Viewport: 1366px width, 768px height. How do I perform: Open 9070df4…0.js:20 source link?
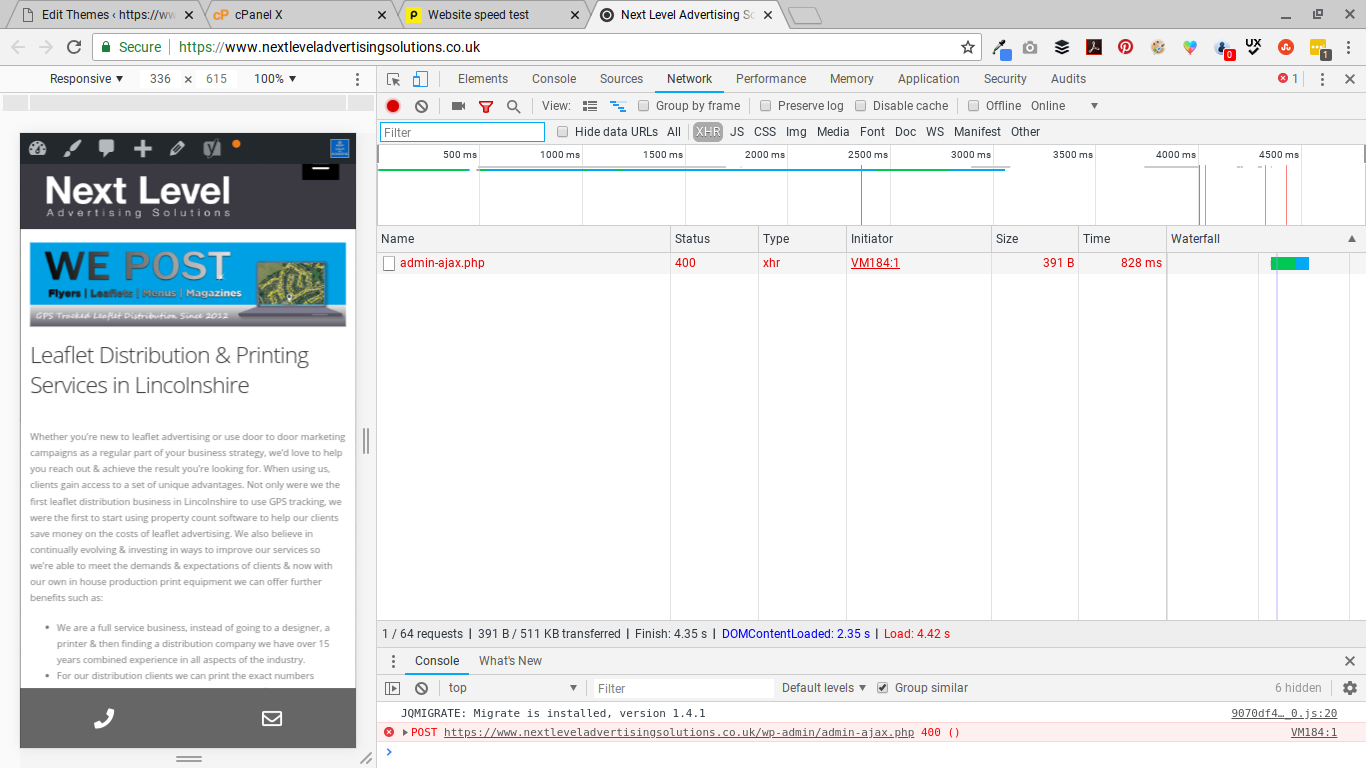pos(1284,714)
